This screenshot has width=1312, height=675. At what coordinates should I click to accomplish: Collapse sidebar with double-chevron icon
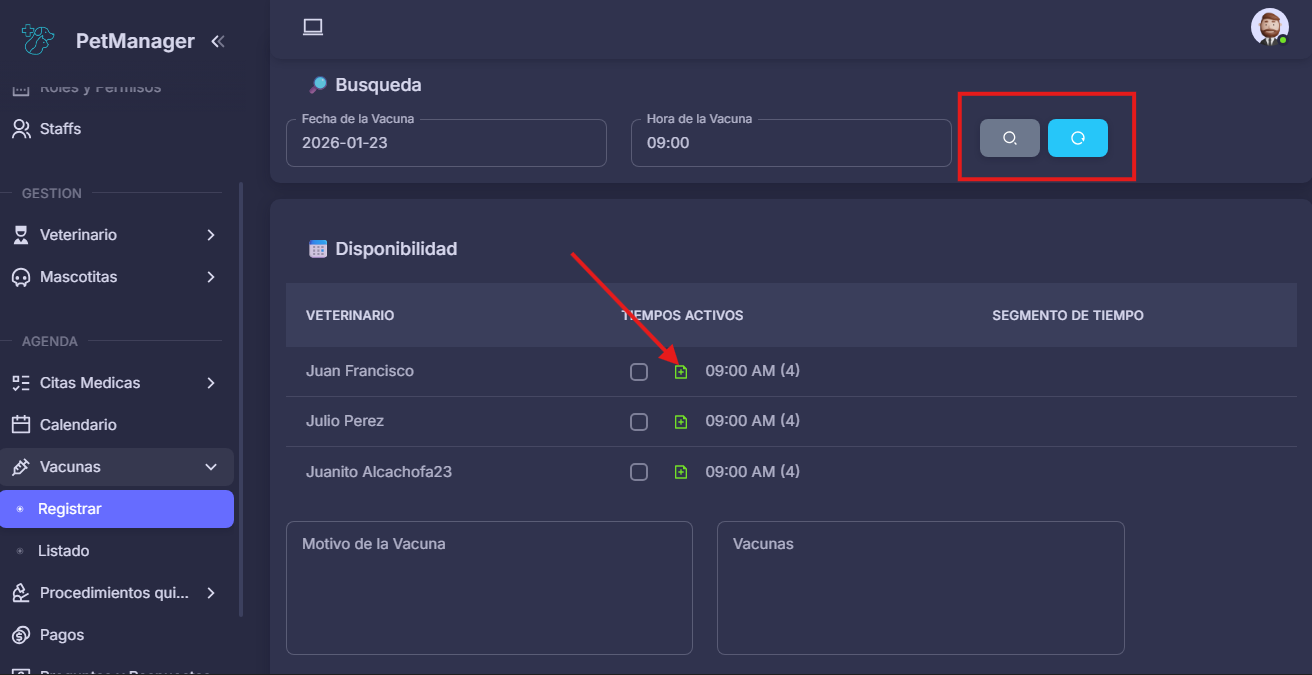(x=217, y=41)
